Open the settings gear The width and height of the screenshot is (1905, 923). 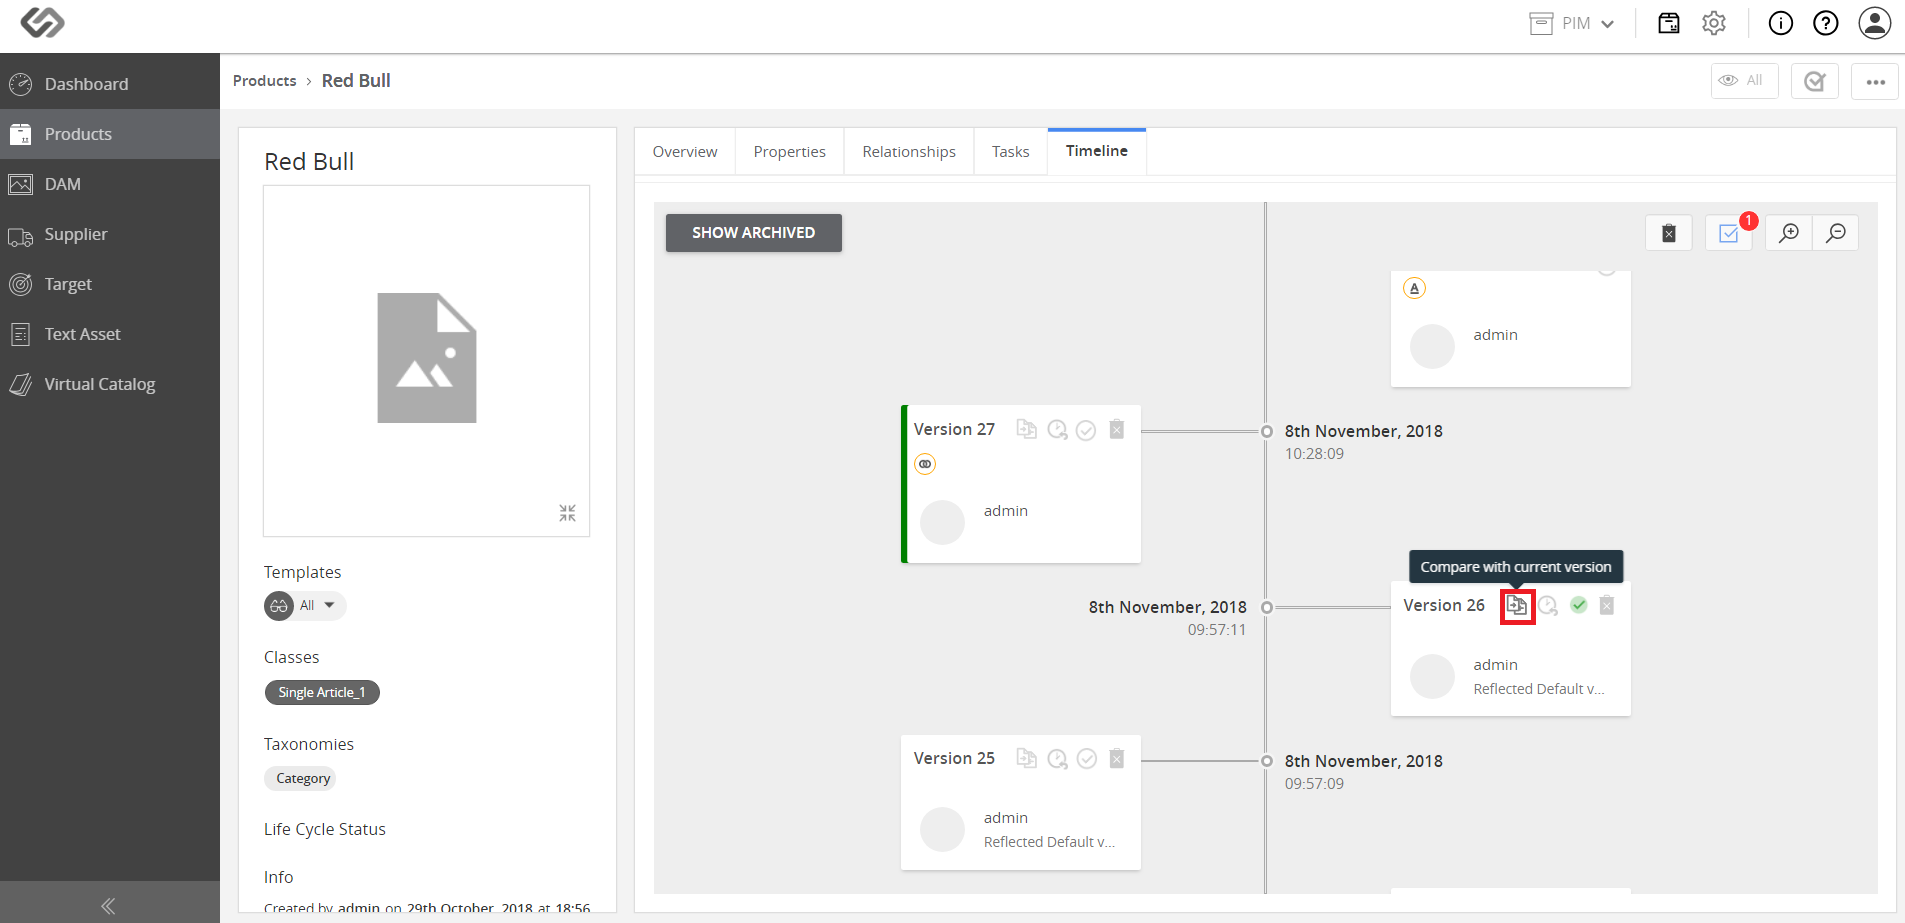[1714, 23]
